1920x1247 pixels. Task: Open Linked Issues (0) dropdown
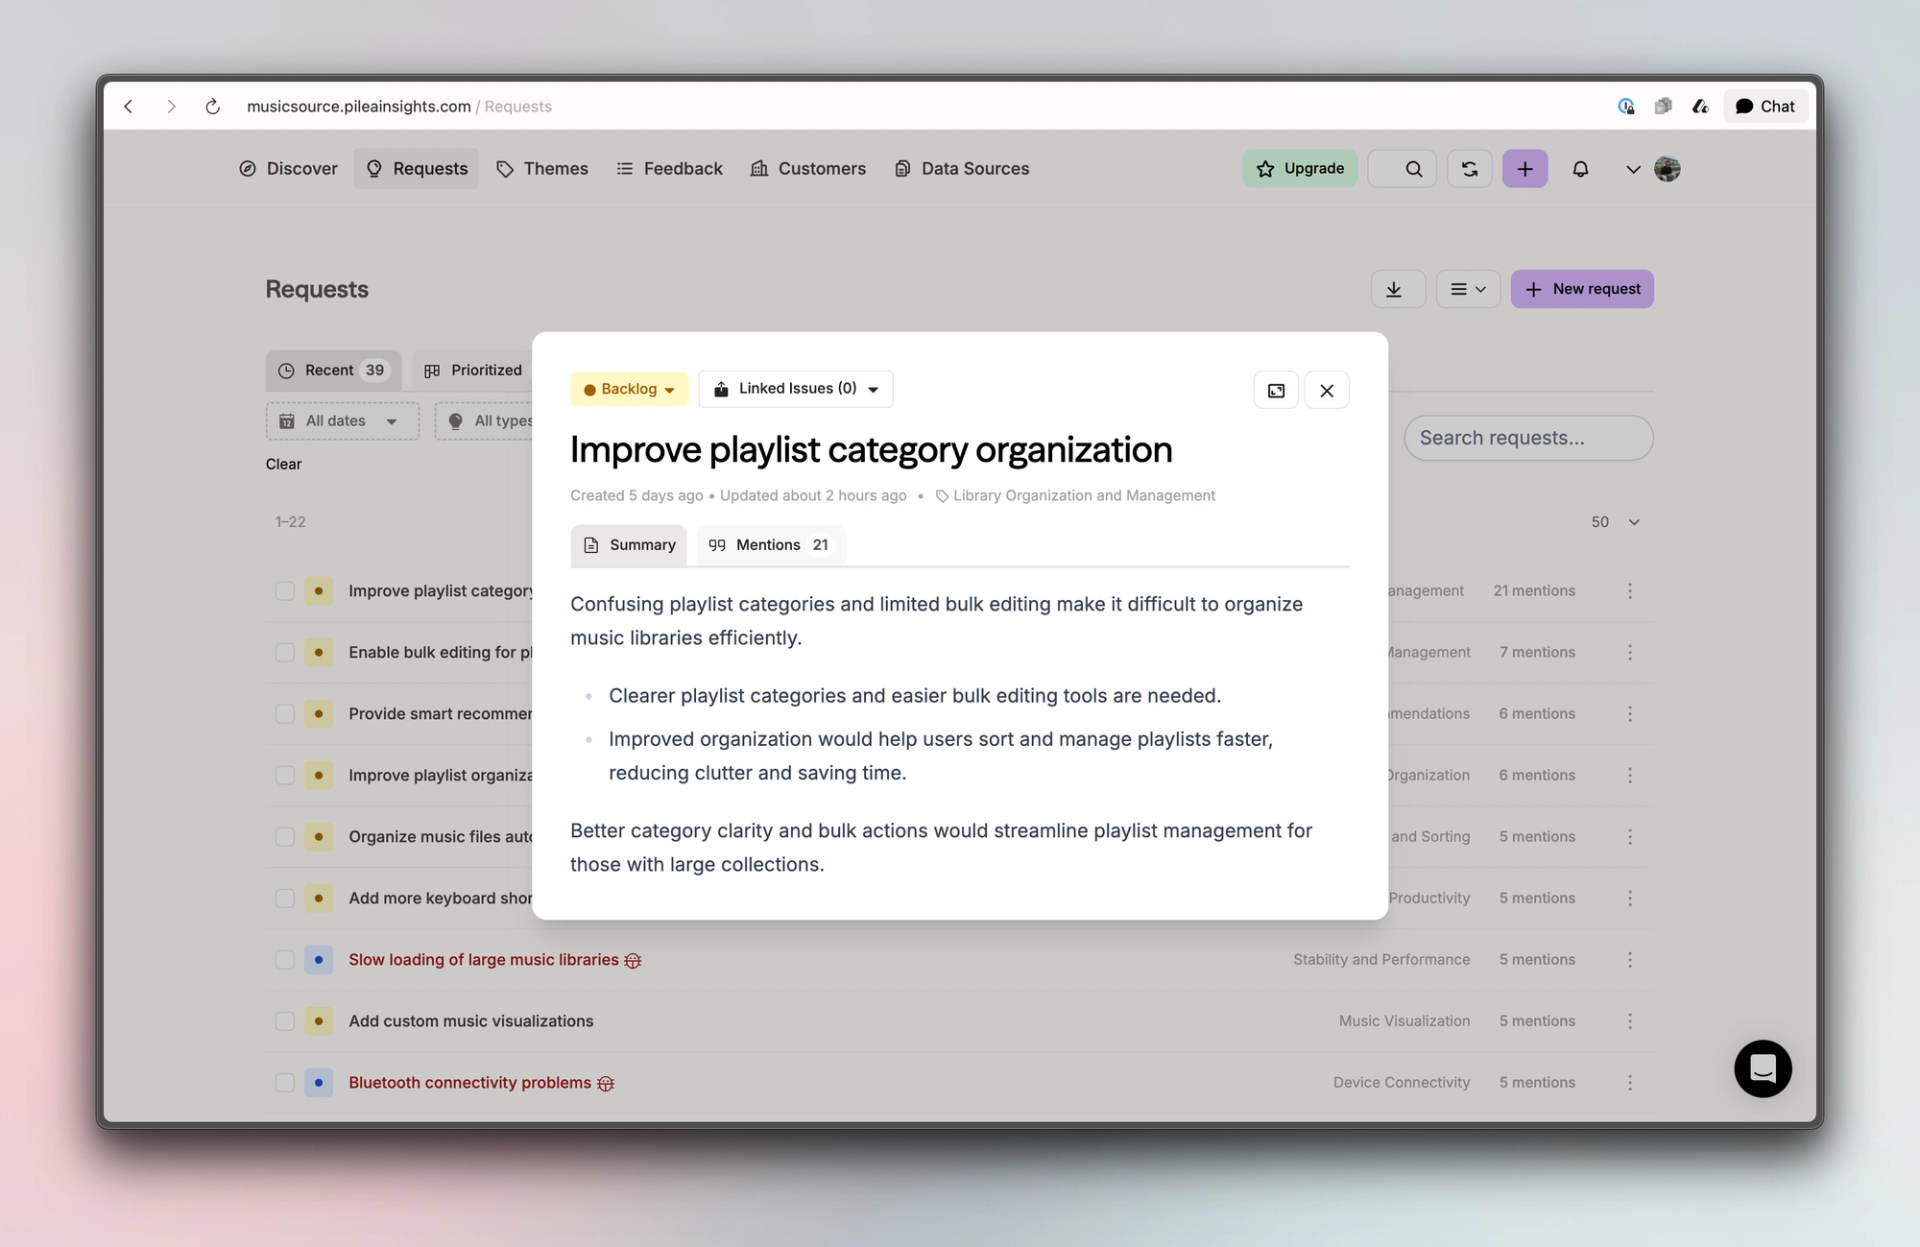pos(795,389)
